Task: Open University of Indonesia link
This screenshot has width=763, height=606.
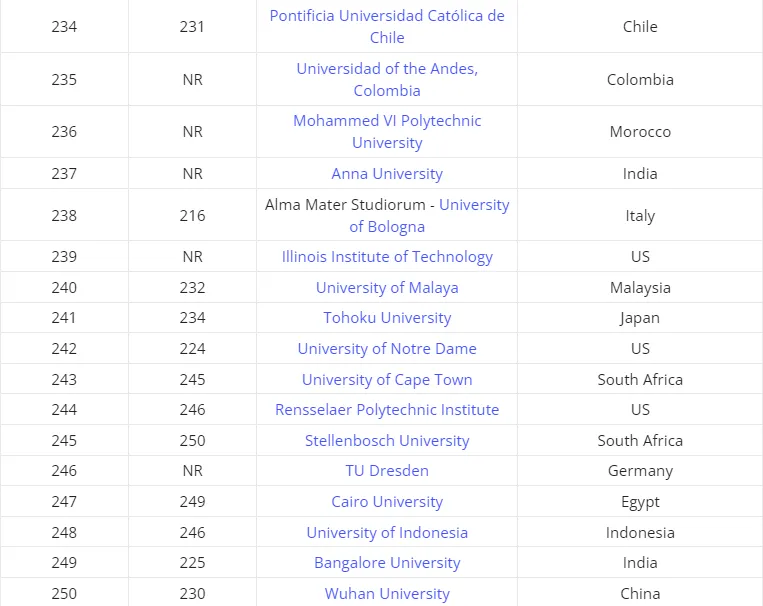Action: (x=387, y=533)
